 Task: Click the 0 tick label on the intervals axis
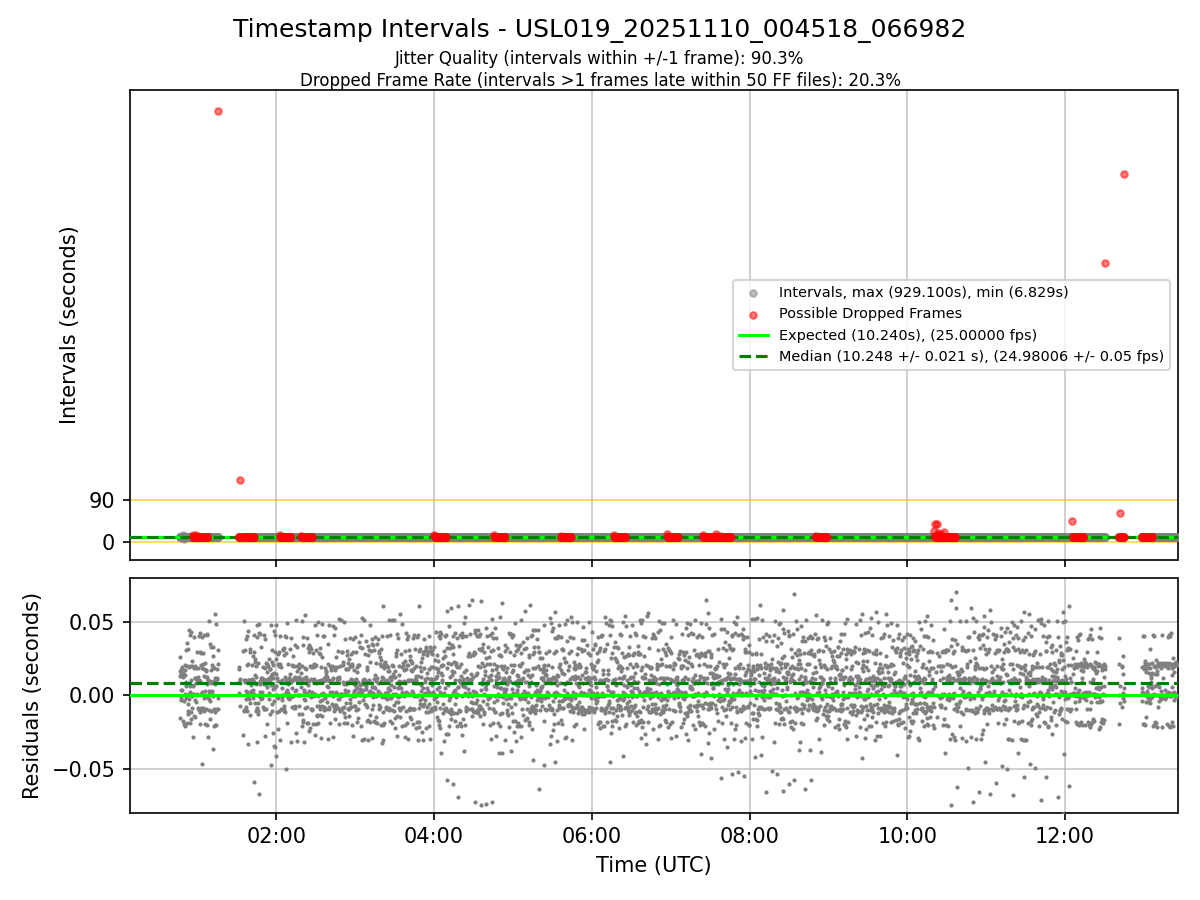109,542
